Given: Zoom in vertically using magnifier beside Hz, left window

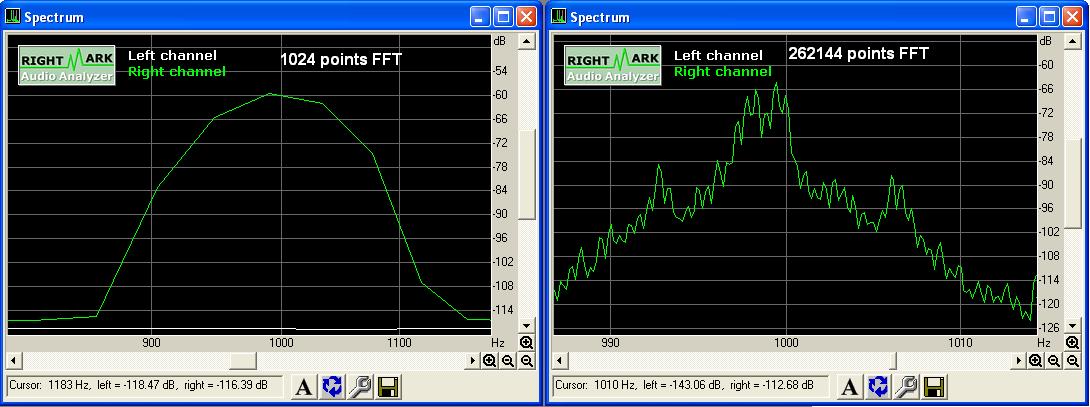Looking at the screenshot, I should pyautogui.click(x=526, y=342).
